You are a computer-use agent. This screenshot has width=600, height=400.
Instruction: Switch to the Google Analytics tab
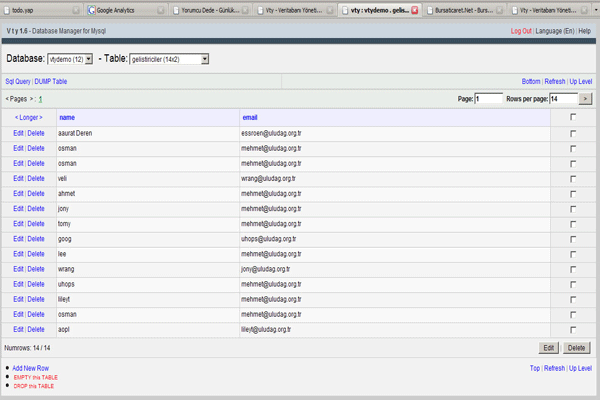[120, 10]
